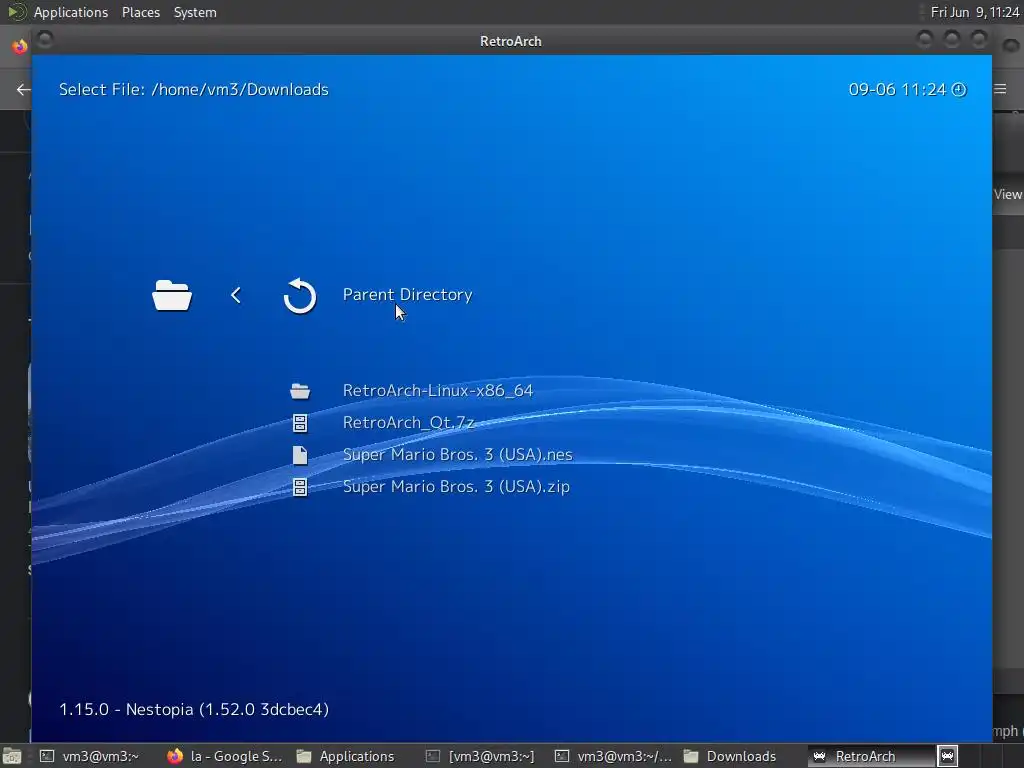This screenshot has height=768, width=1024.
Task: Click the date and time in top panel
Action: [974, 12]
